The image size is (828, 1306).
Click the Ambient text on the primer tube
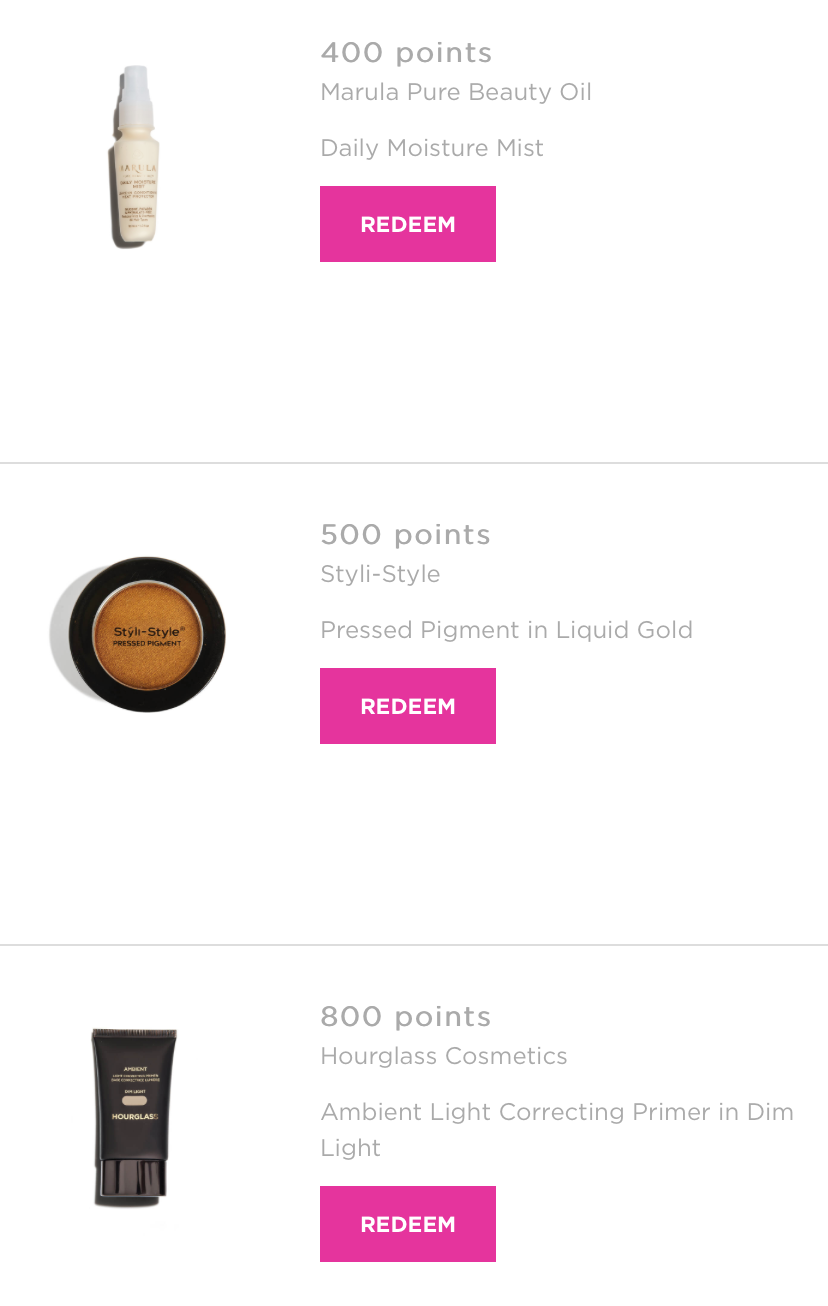point(135,1069)
